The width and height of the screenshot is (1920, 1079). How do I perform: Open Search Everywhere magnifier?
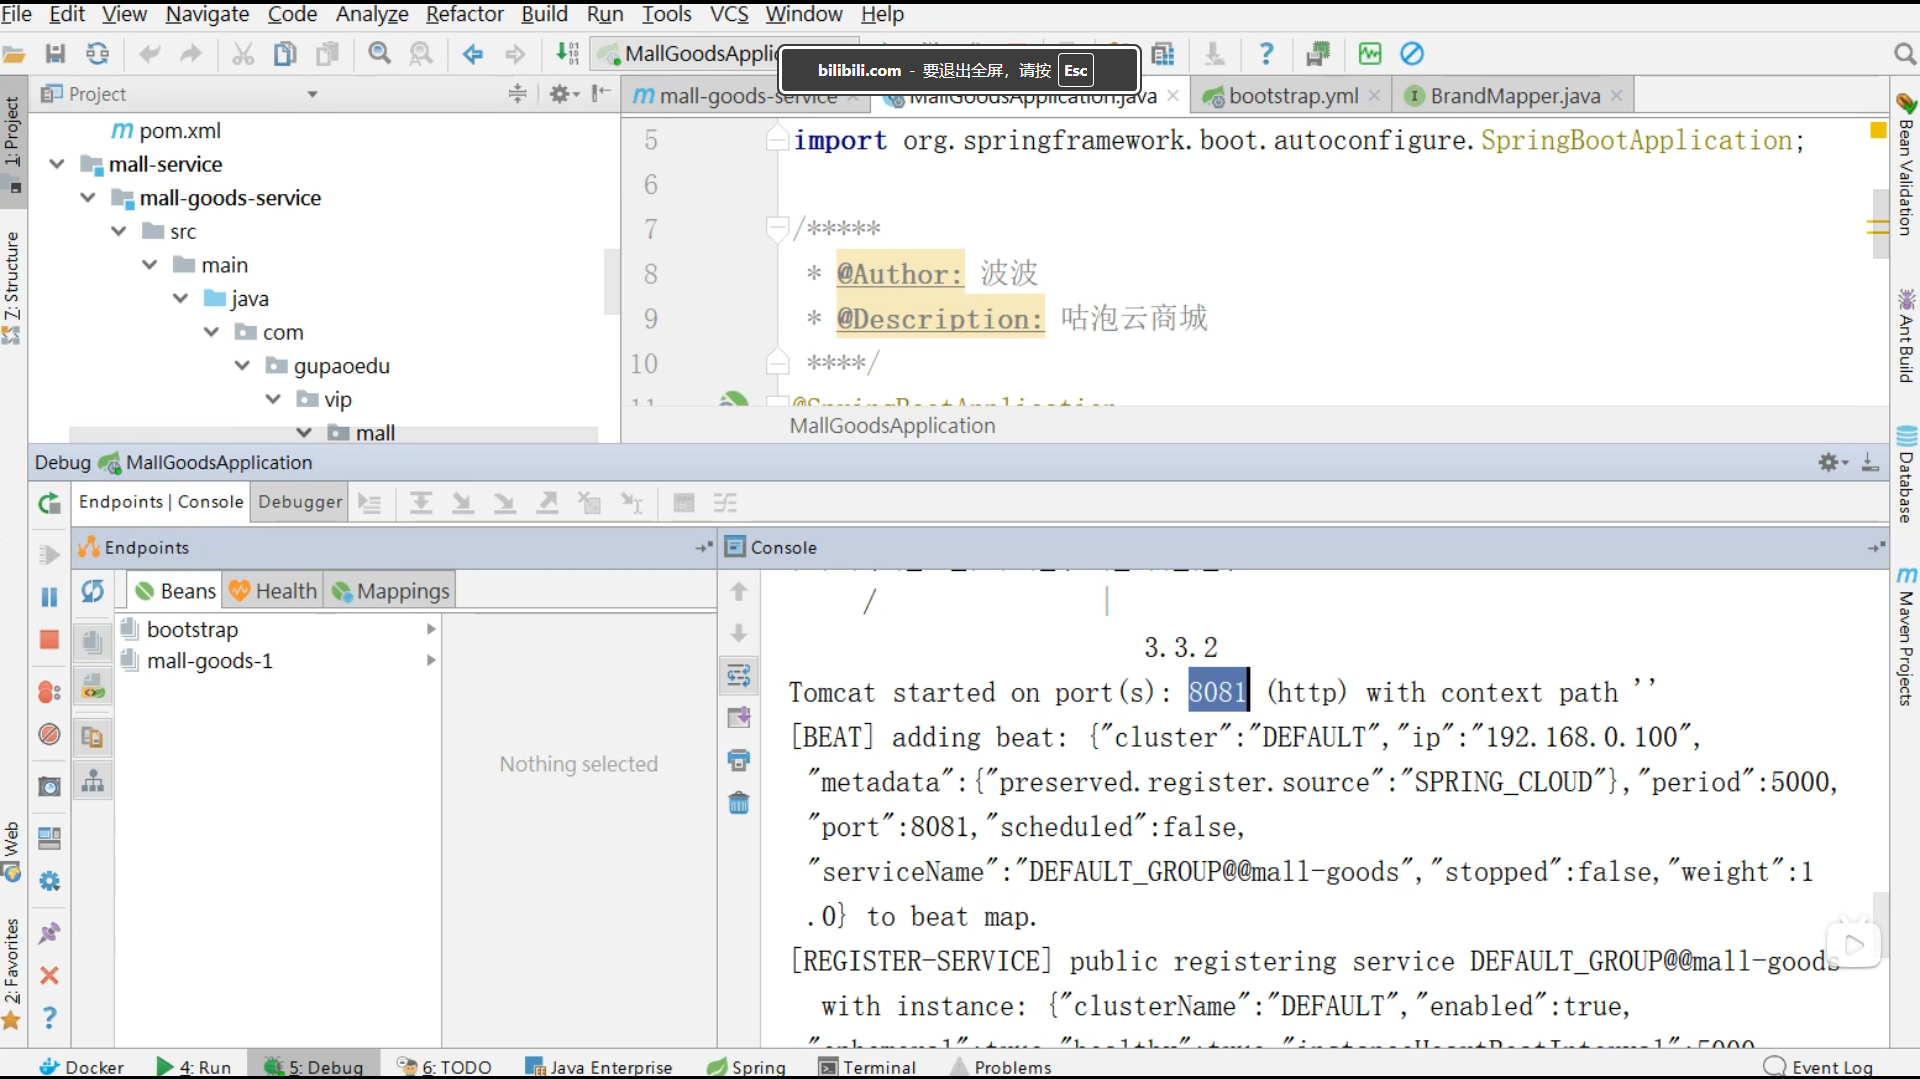click(1904, 54)
